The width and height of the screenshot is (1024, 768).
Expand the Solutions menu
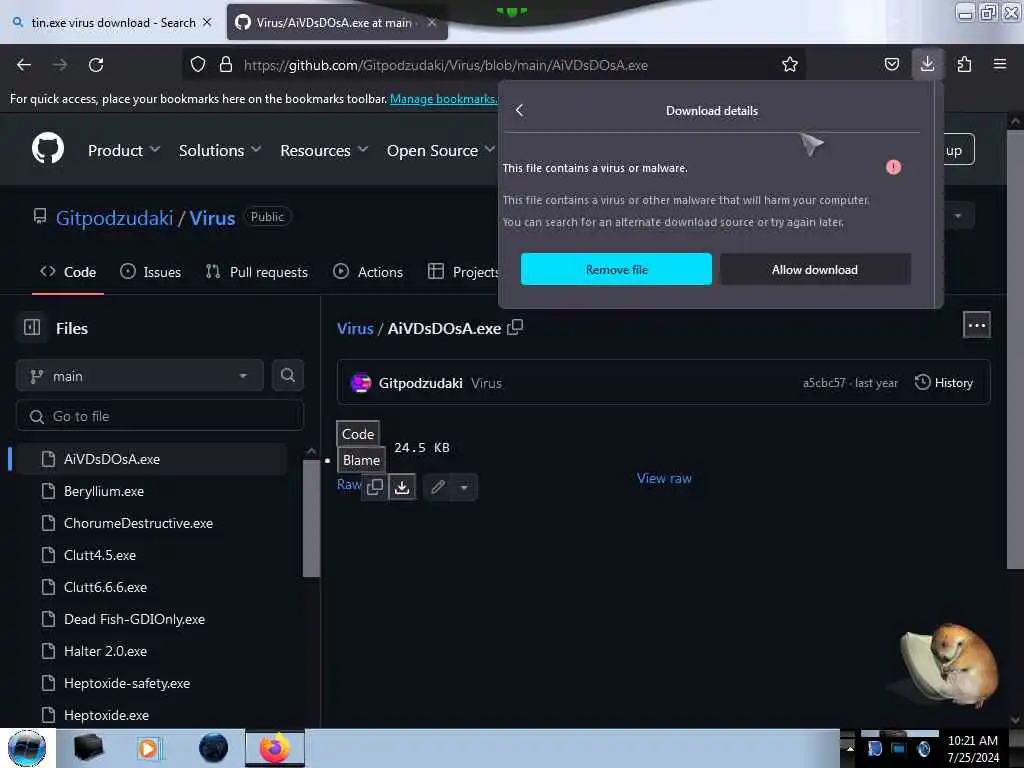point(219,150)
